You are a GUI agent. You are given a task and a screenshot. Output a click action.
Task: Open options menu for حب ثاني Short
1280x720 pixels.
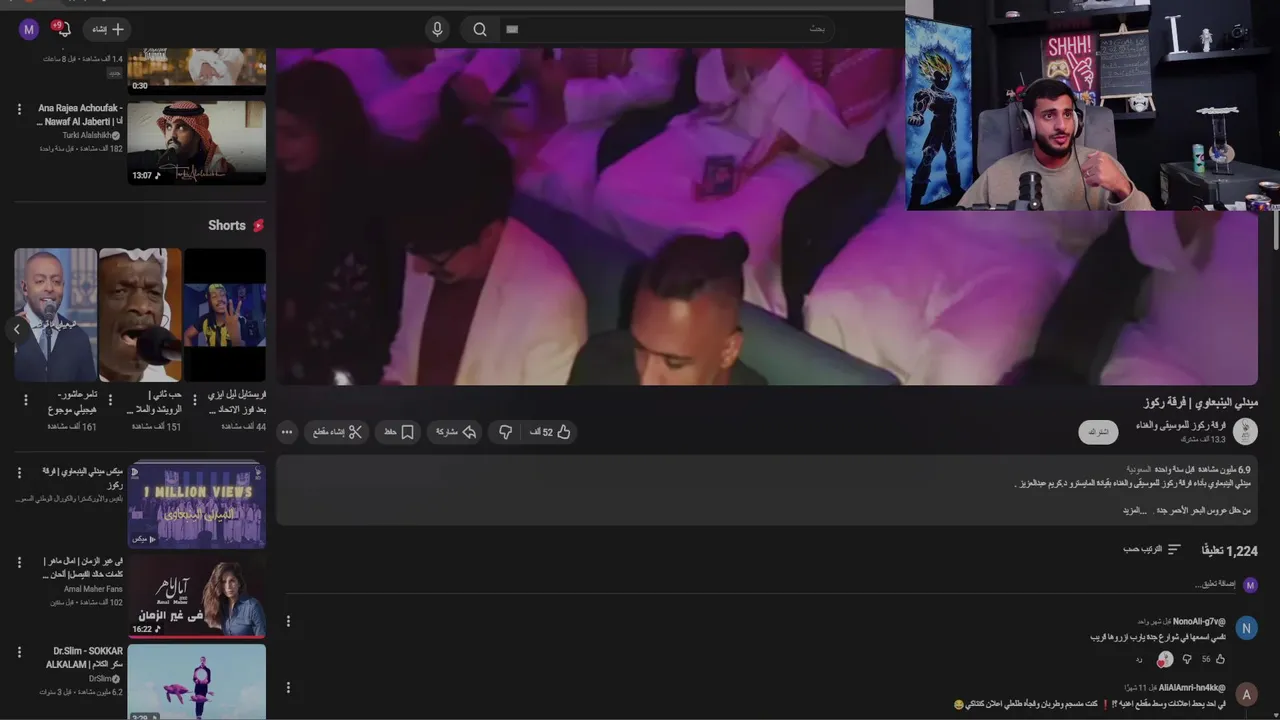click(110, 400)
